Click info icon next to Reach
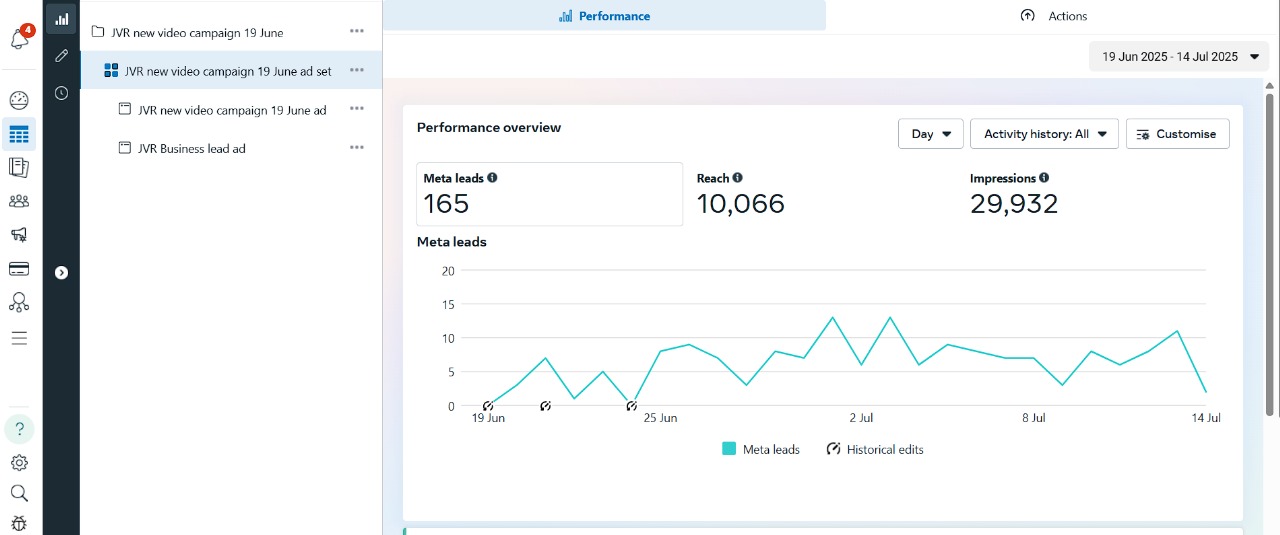This screenshot has height=535, width=1280. [738, 178]
